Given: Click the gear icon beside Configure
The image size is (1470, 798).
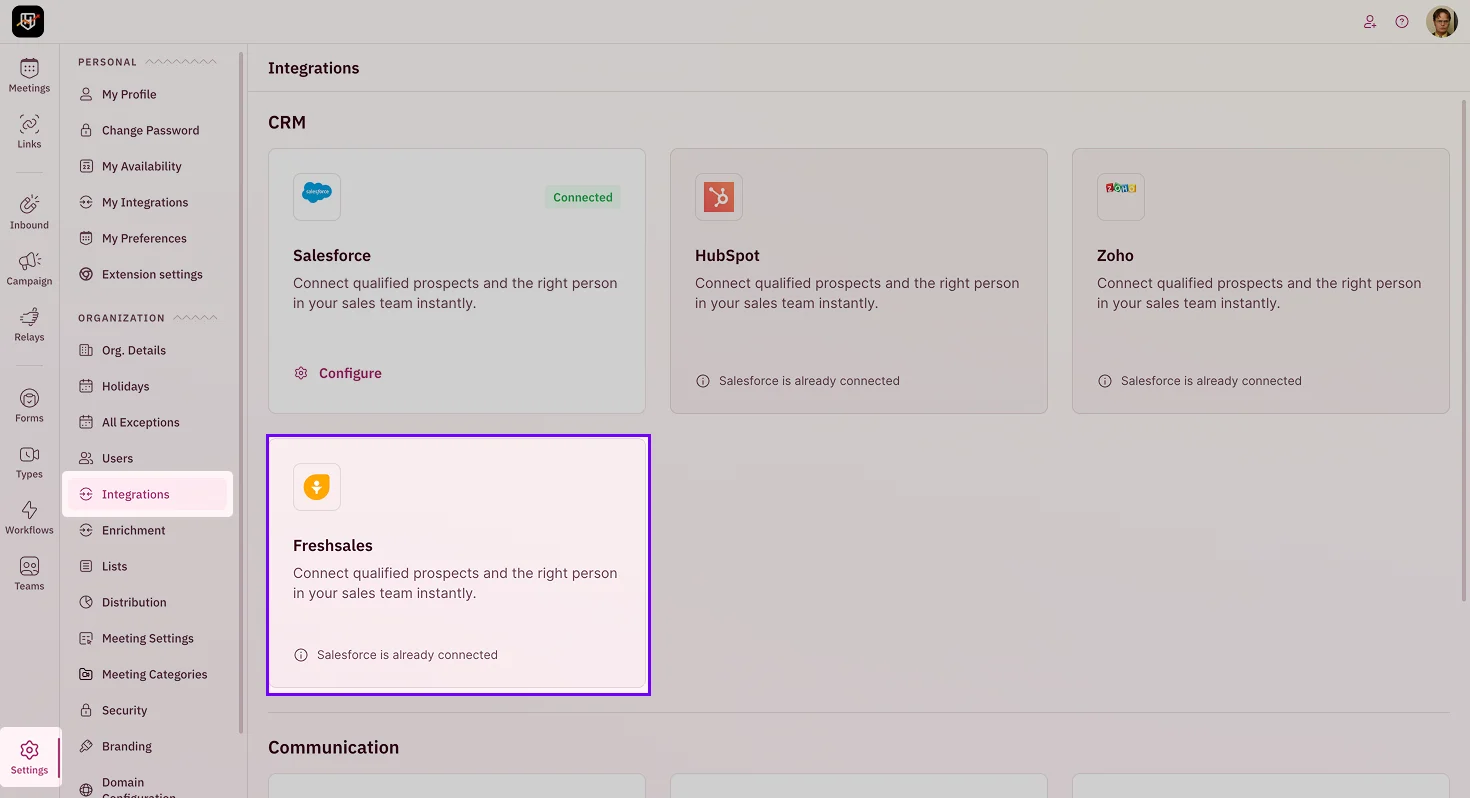Looking at the screenshot, I should 301,373.
